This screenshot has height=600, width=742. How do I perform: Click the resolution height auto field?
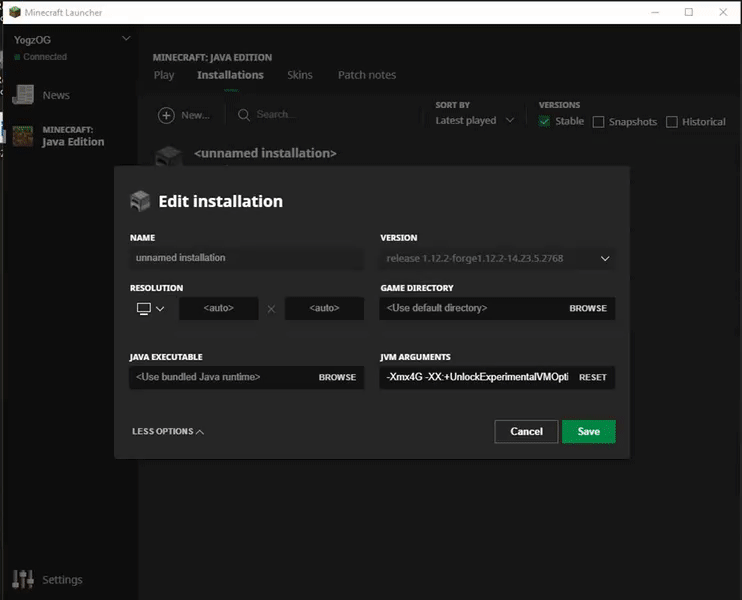tap(324, 309)
